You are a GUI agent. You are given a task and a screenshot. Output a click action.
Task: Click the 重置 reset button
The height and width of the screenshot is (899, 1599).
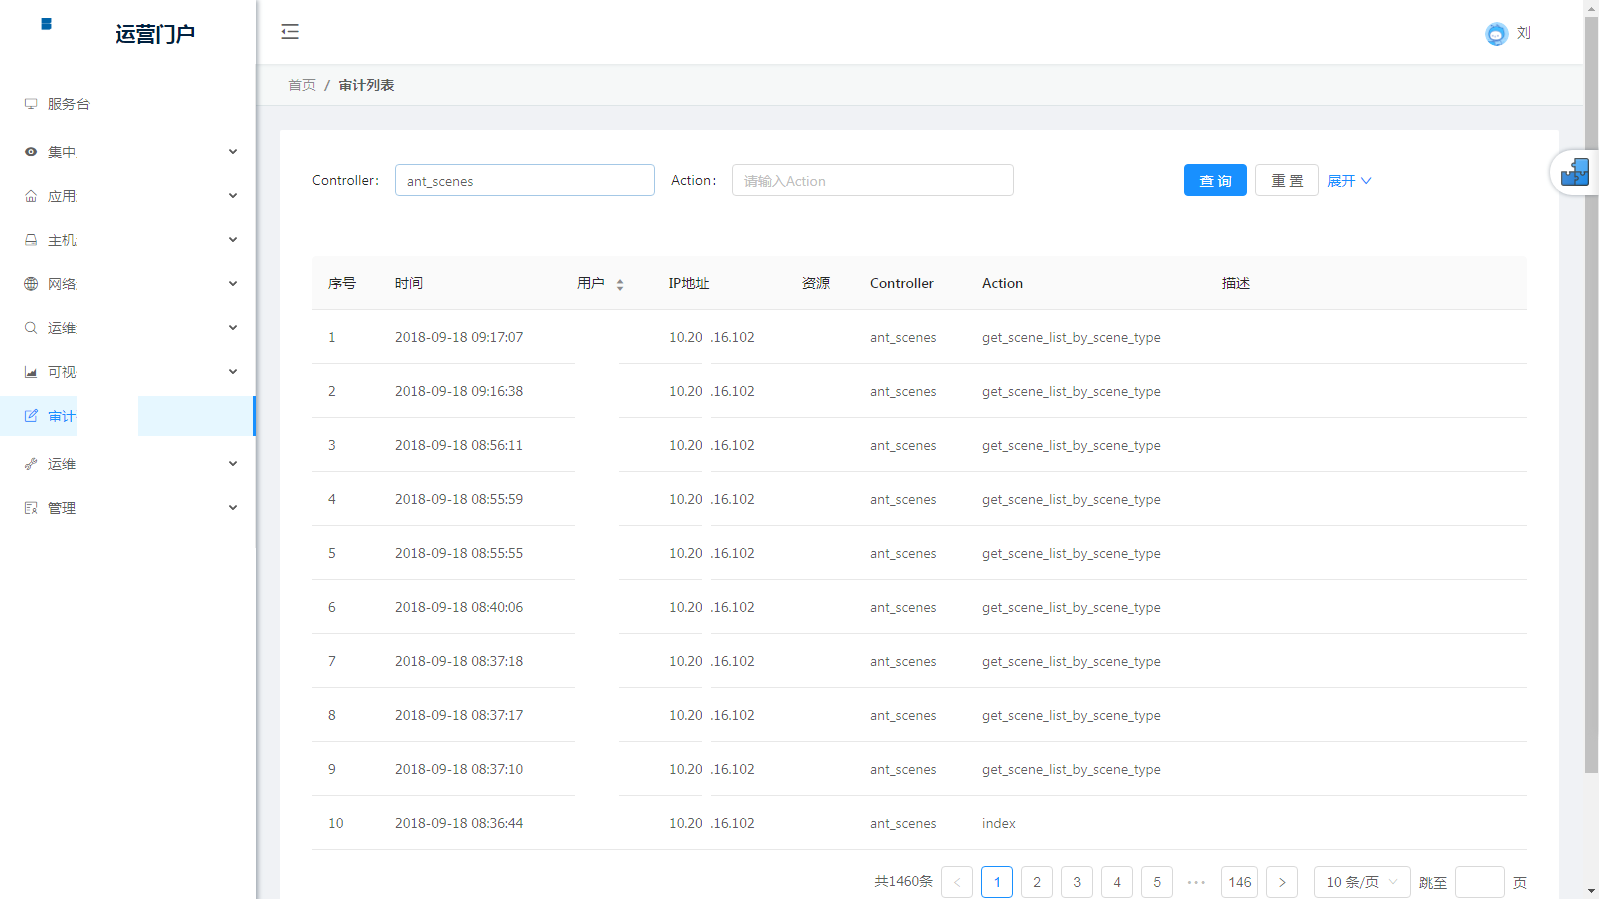1287,180
